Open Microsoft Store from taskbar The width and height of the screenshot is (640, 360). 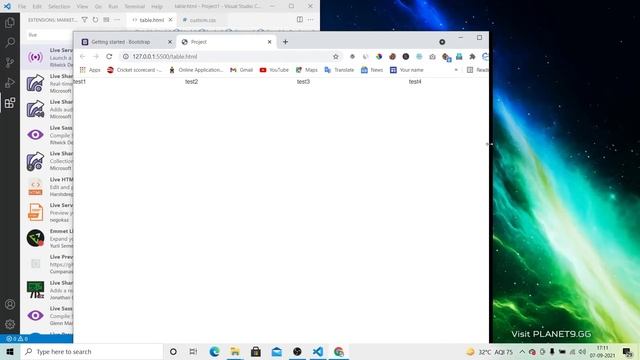(x=256, y=351)
